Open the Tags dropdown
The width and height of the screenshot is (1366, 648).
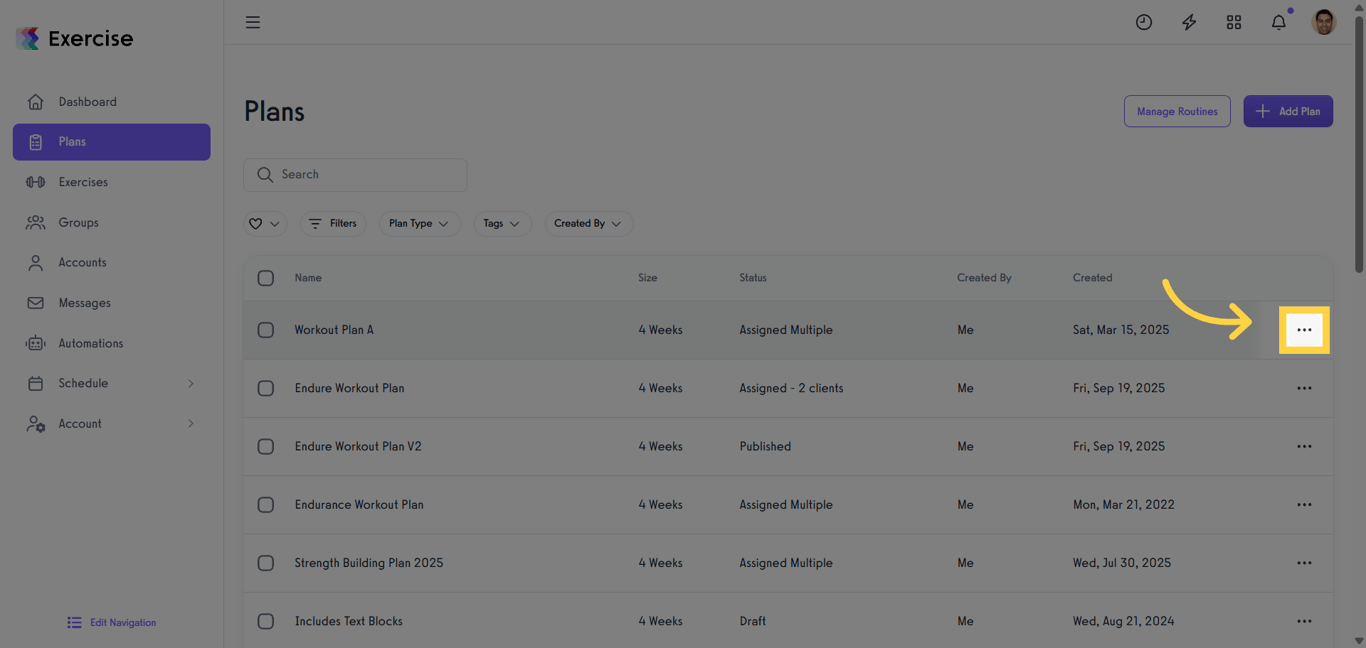[502, 224]
